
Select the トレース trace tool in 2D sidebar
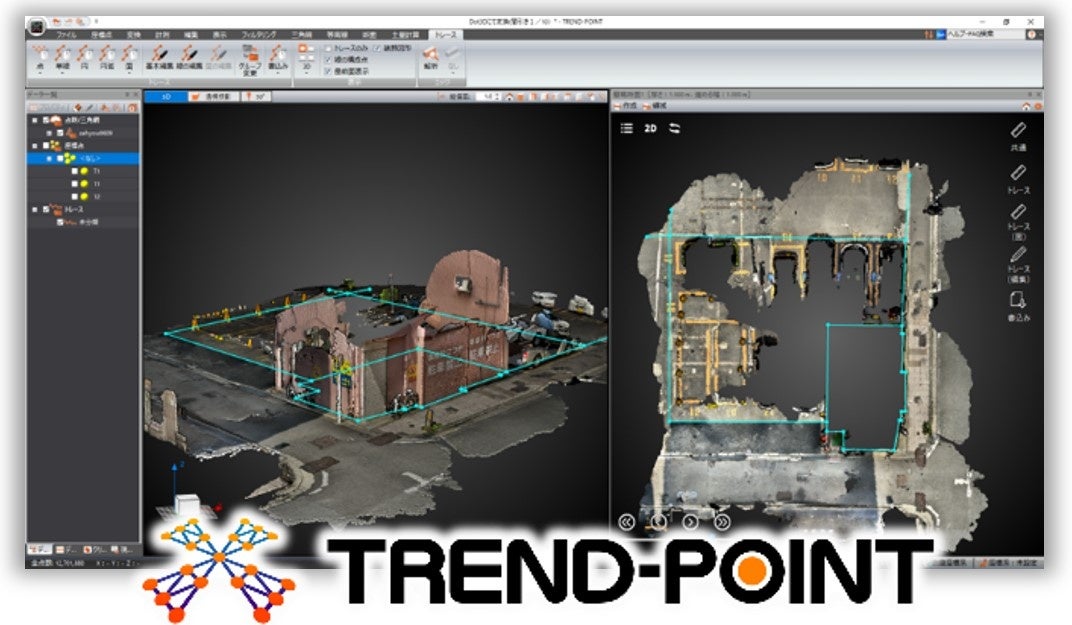tap(1018, 179)
